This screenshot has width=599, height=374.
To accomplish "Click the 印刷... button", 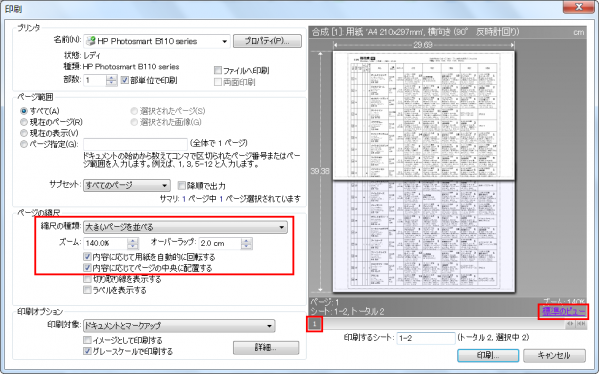I will [488, 355].
